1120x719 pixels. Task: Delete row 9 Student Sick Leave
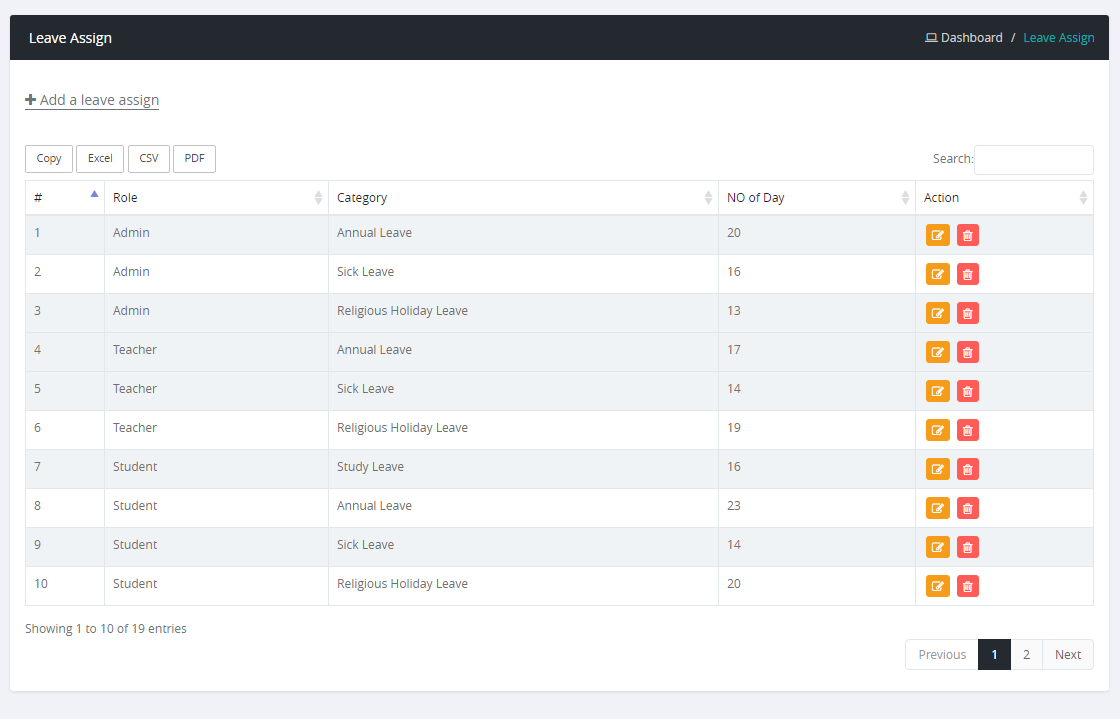[x=967, y=547]
